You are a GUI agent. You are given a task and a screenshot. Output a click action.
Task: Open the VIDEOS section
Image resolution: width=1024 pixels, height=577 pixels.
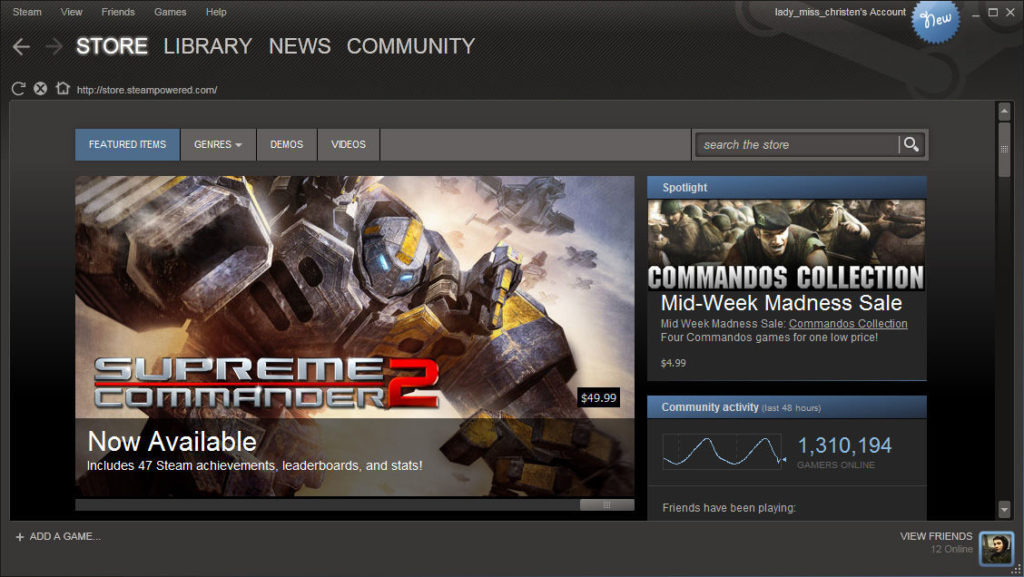point(348,144)
